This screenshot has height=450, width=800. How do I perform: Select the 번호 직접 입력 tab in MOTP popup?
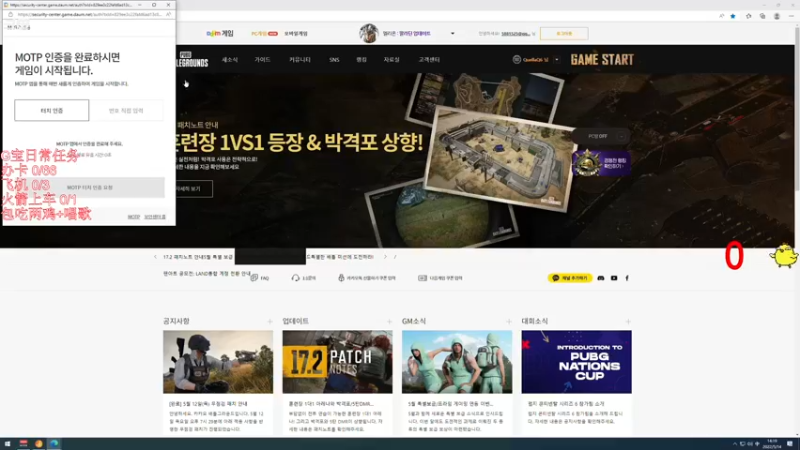126,110
